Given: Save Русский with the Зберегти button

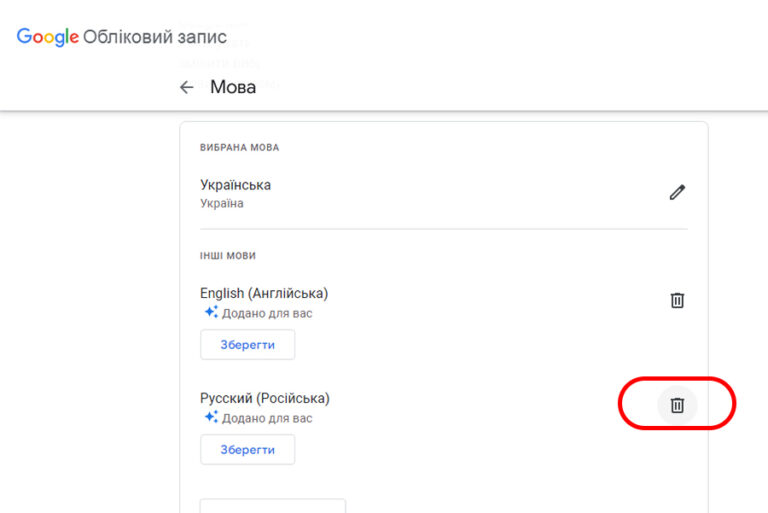Looking at the screenshot, I should (247, 449).
